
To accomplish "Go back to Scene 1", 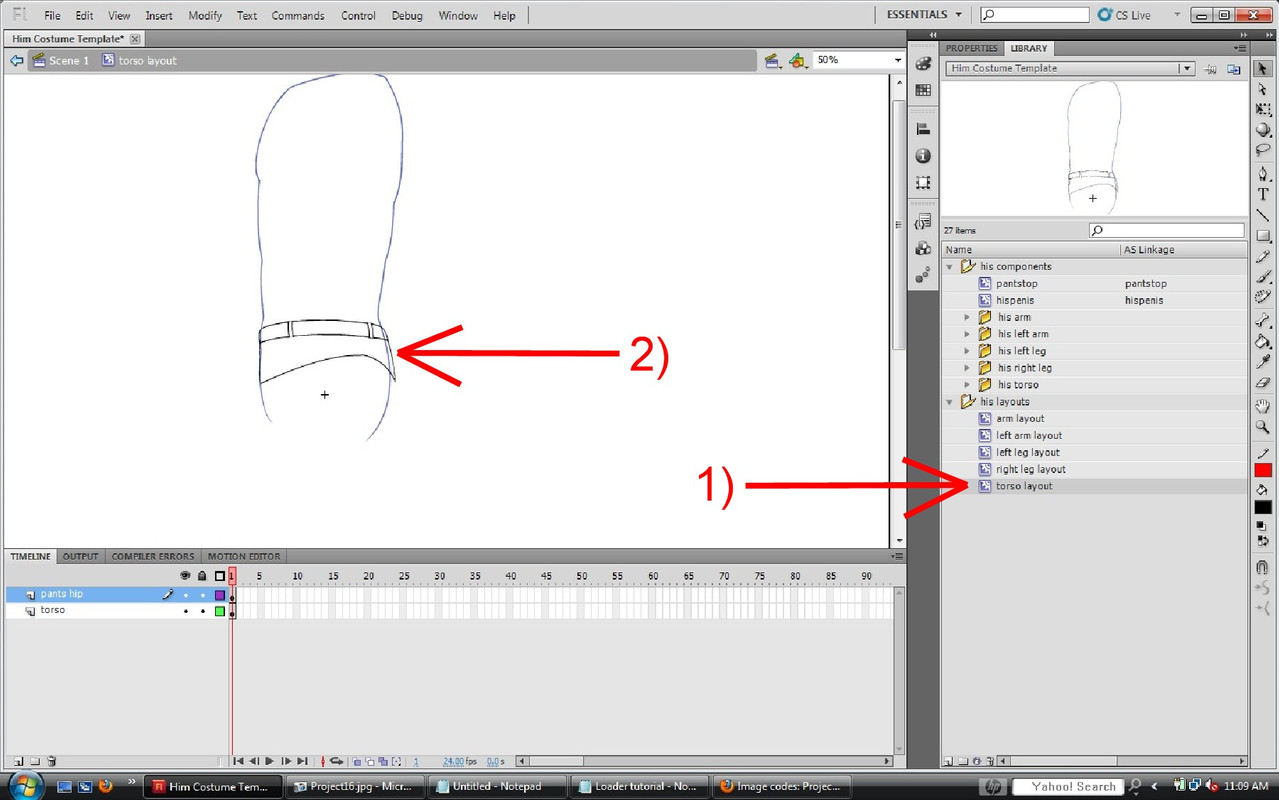I will tap(60, 61).
